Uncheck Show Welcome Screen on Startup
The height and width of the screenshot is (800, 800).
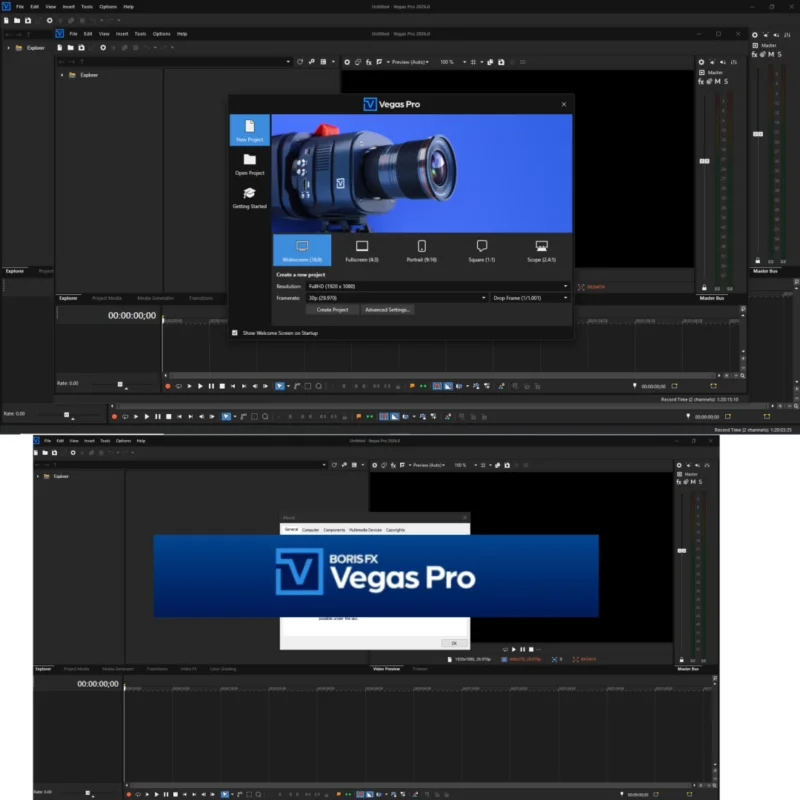[x=235, y=332]
